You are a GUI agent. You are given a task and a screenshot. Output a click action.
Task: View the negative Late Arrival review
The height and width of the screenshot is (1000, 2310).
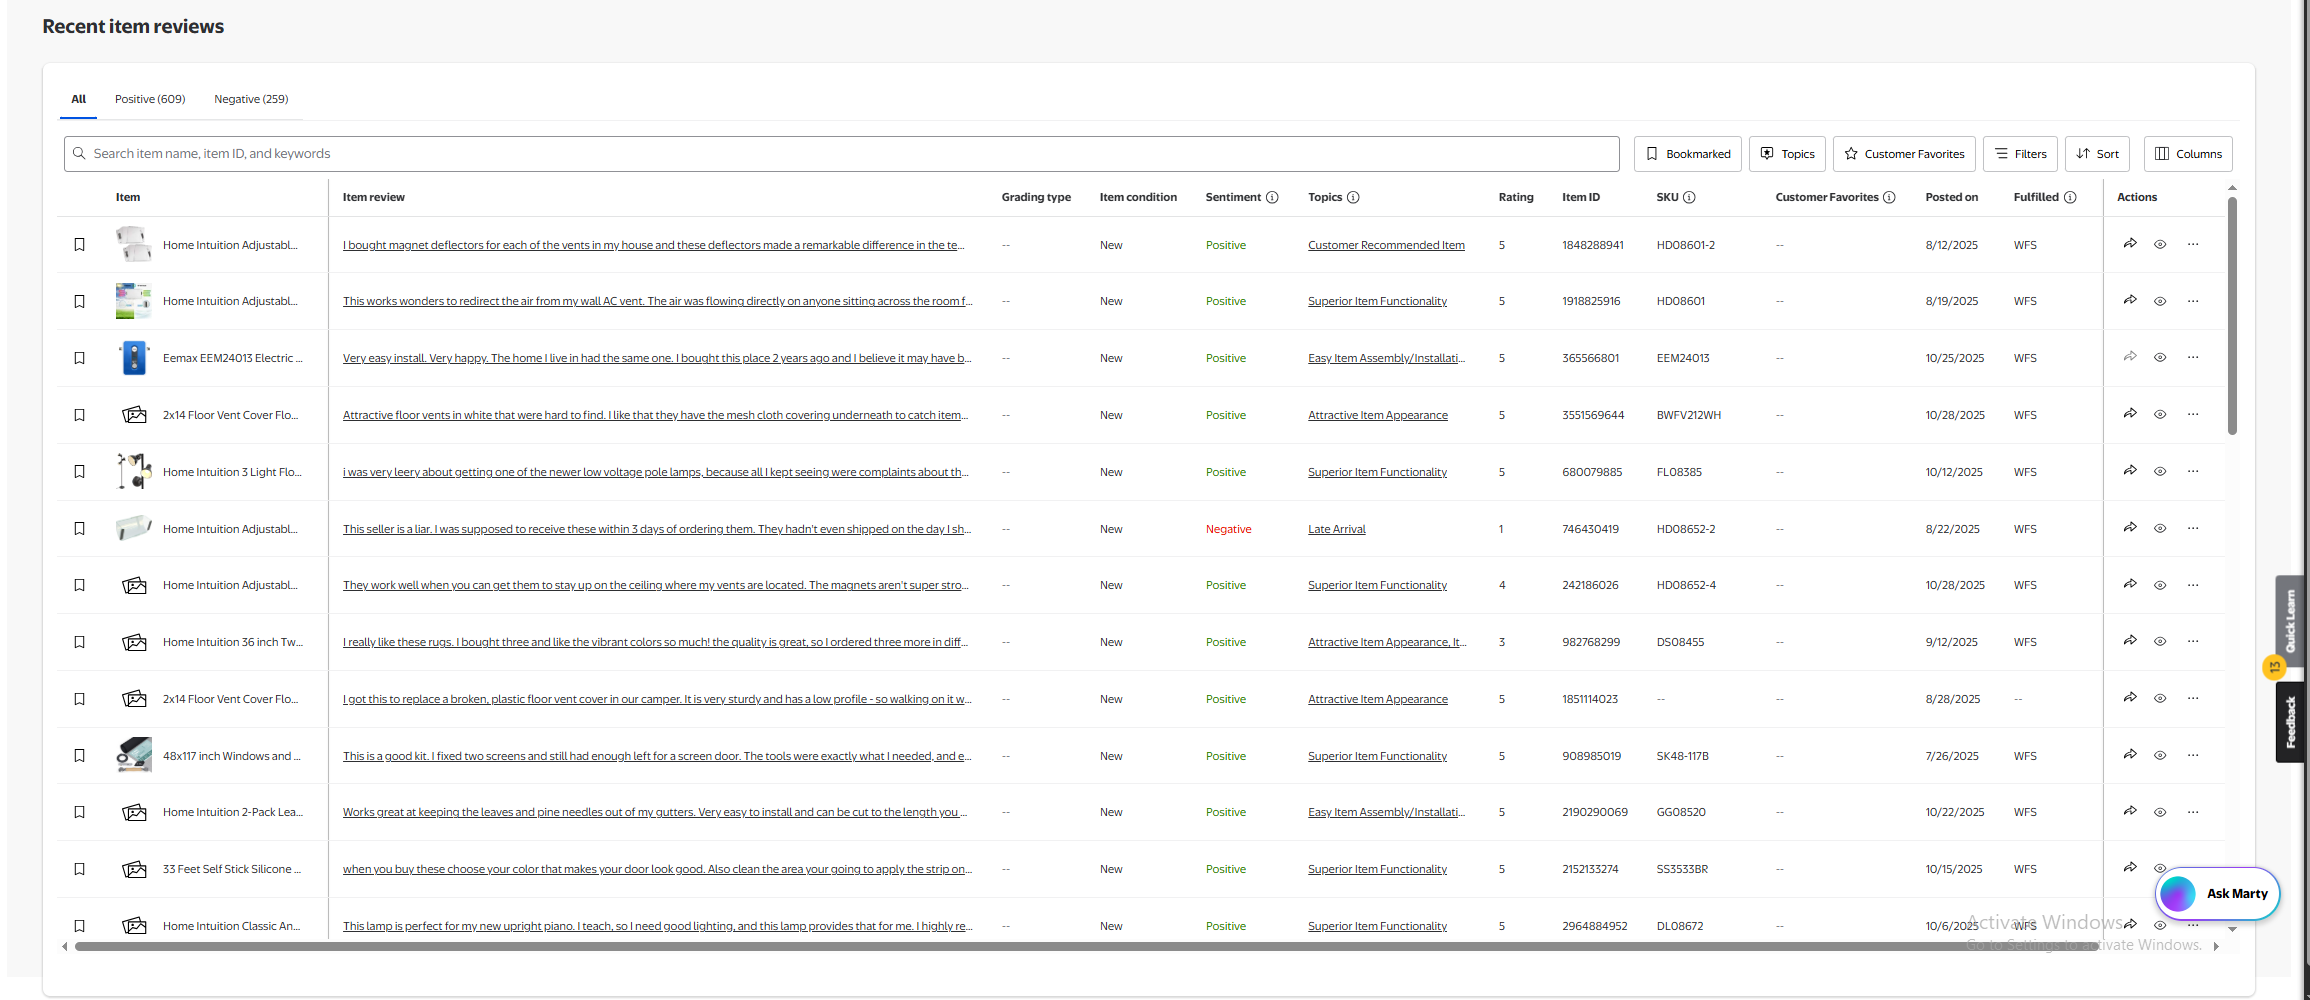pyautogui.click(x=2160, y=528)
